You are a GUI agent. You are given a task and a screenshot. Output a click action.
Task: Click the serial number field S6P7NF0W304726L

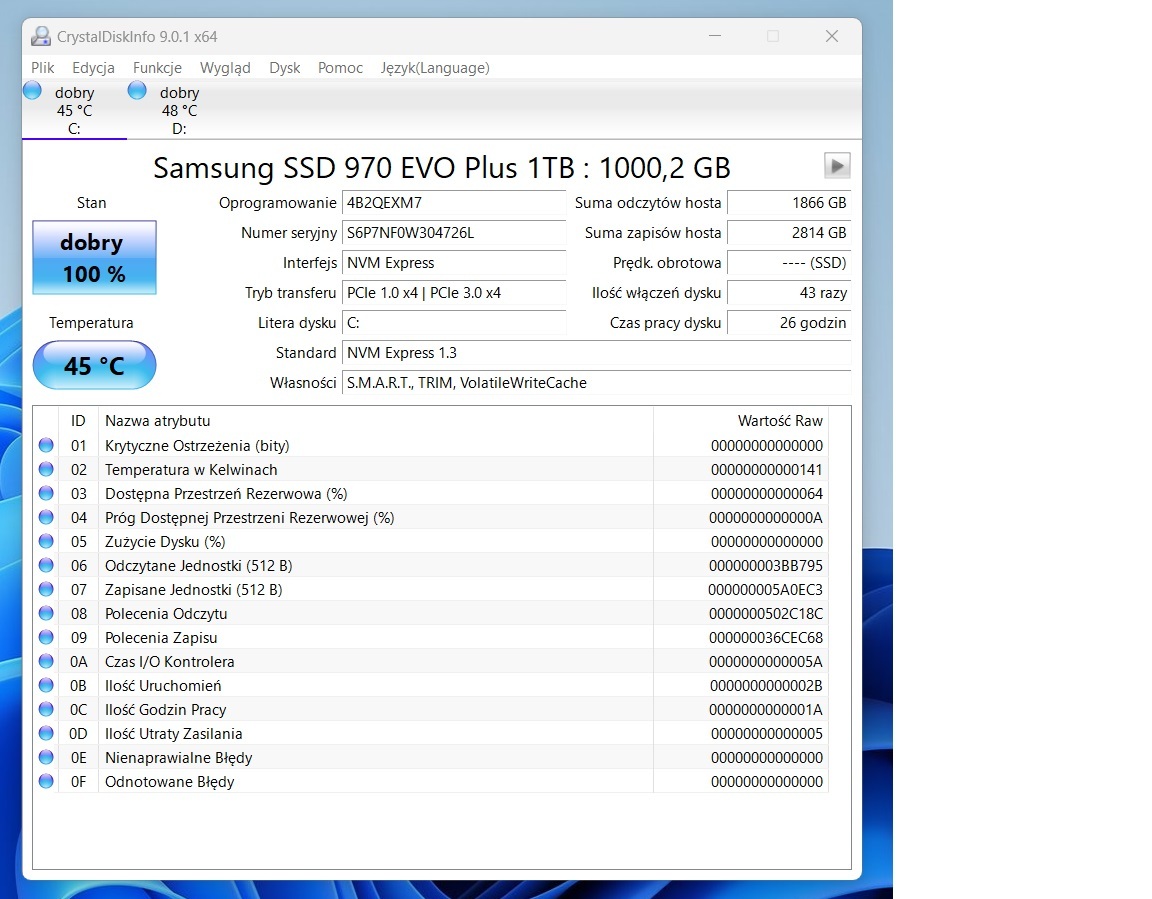[453, 233]
